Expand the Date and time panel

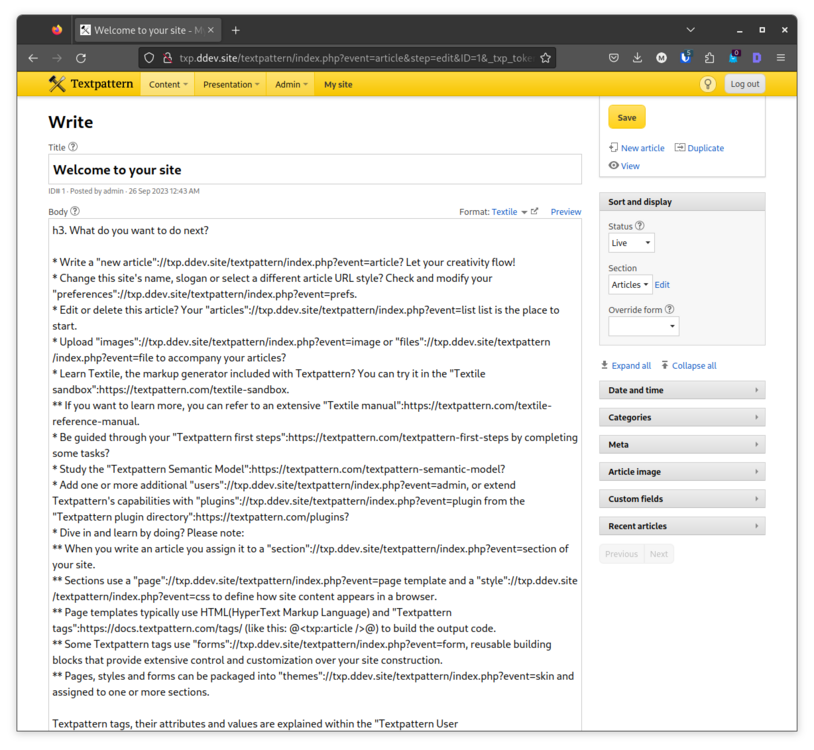682,390
